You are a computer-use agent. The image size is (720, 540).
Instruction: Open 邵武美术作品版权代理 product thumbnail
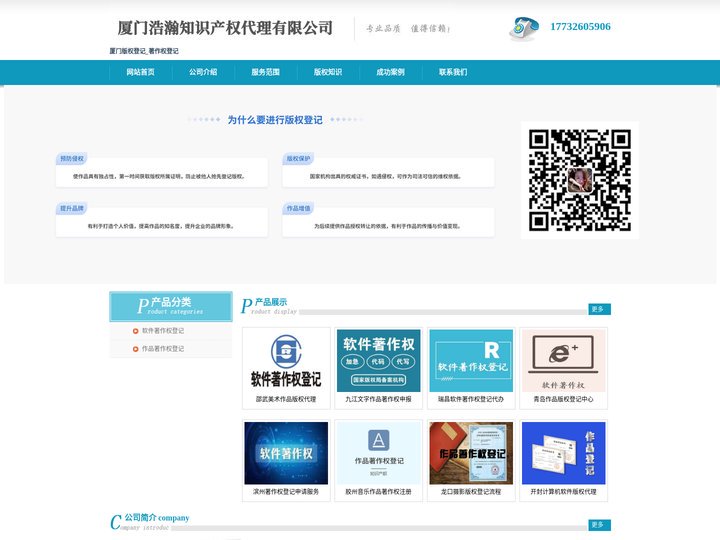(x=286, y=361)
